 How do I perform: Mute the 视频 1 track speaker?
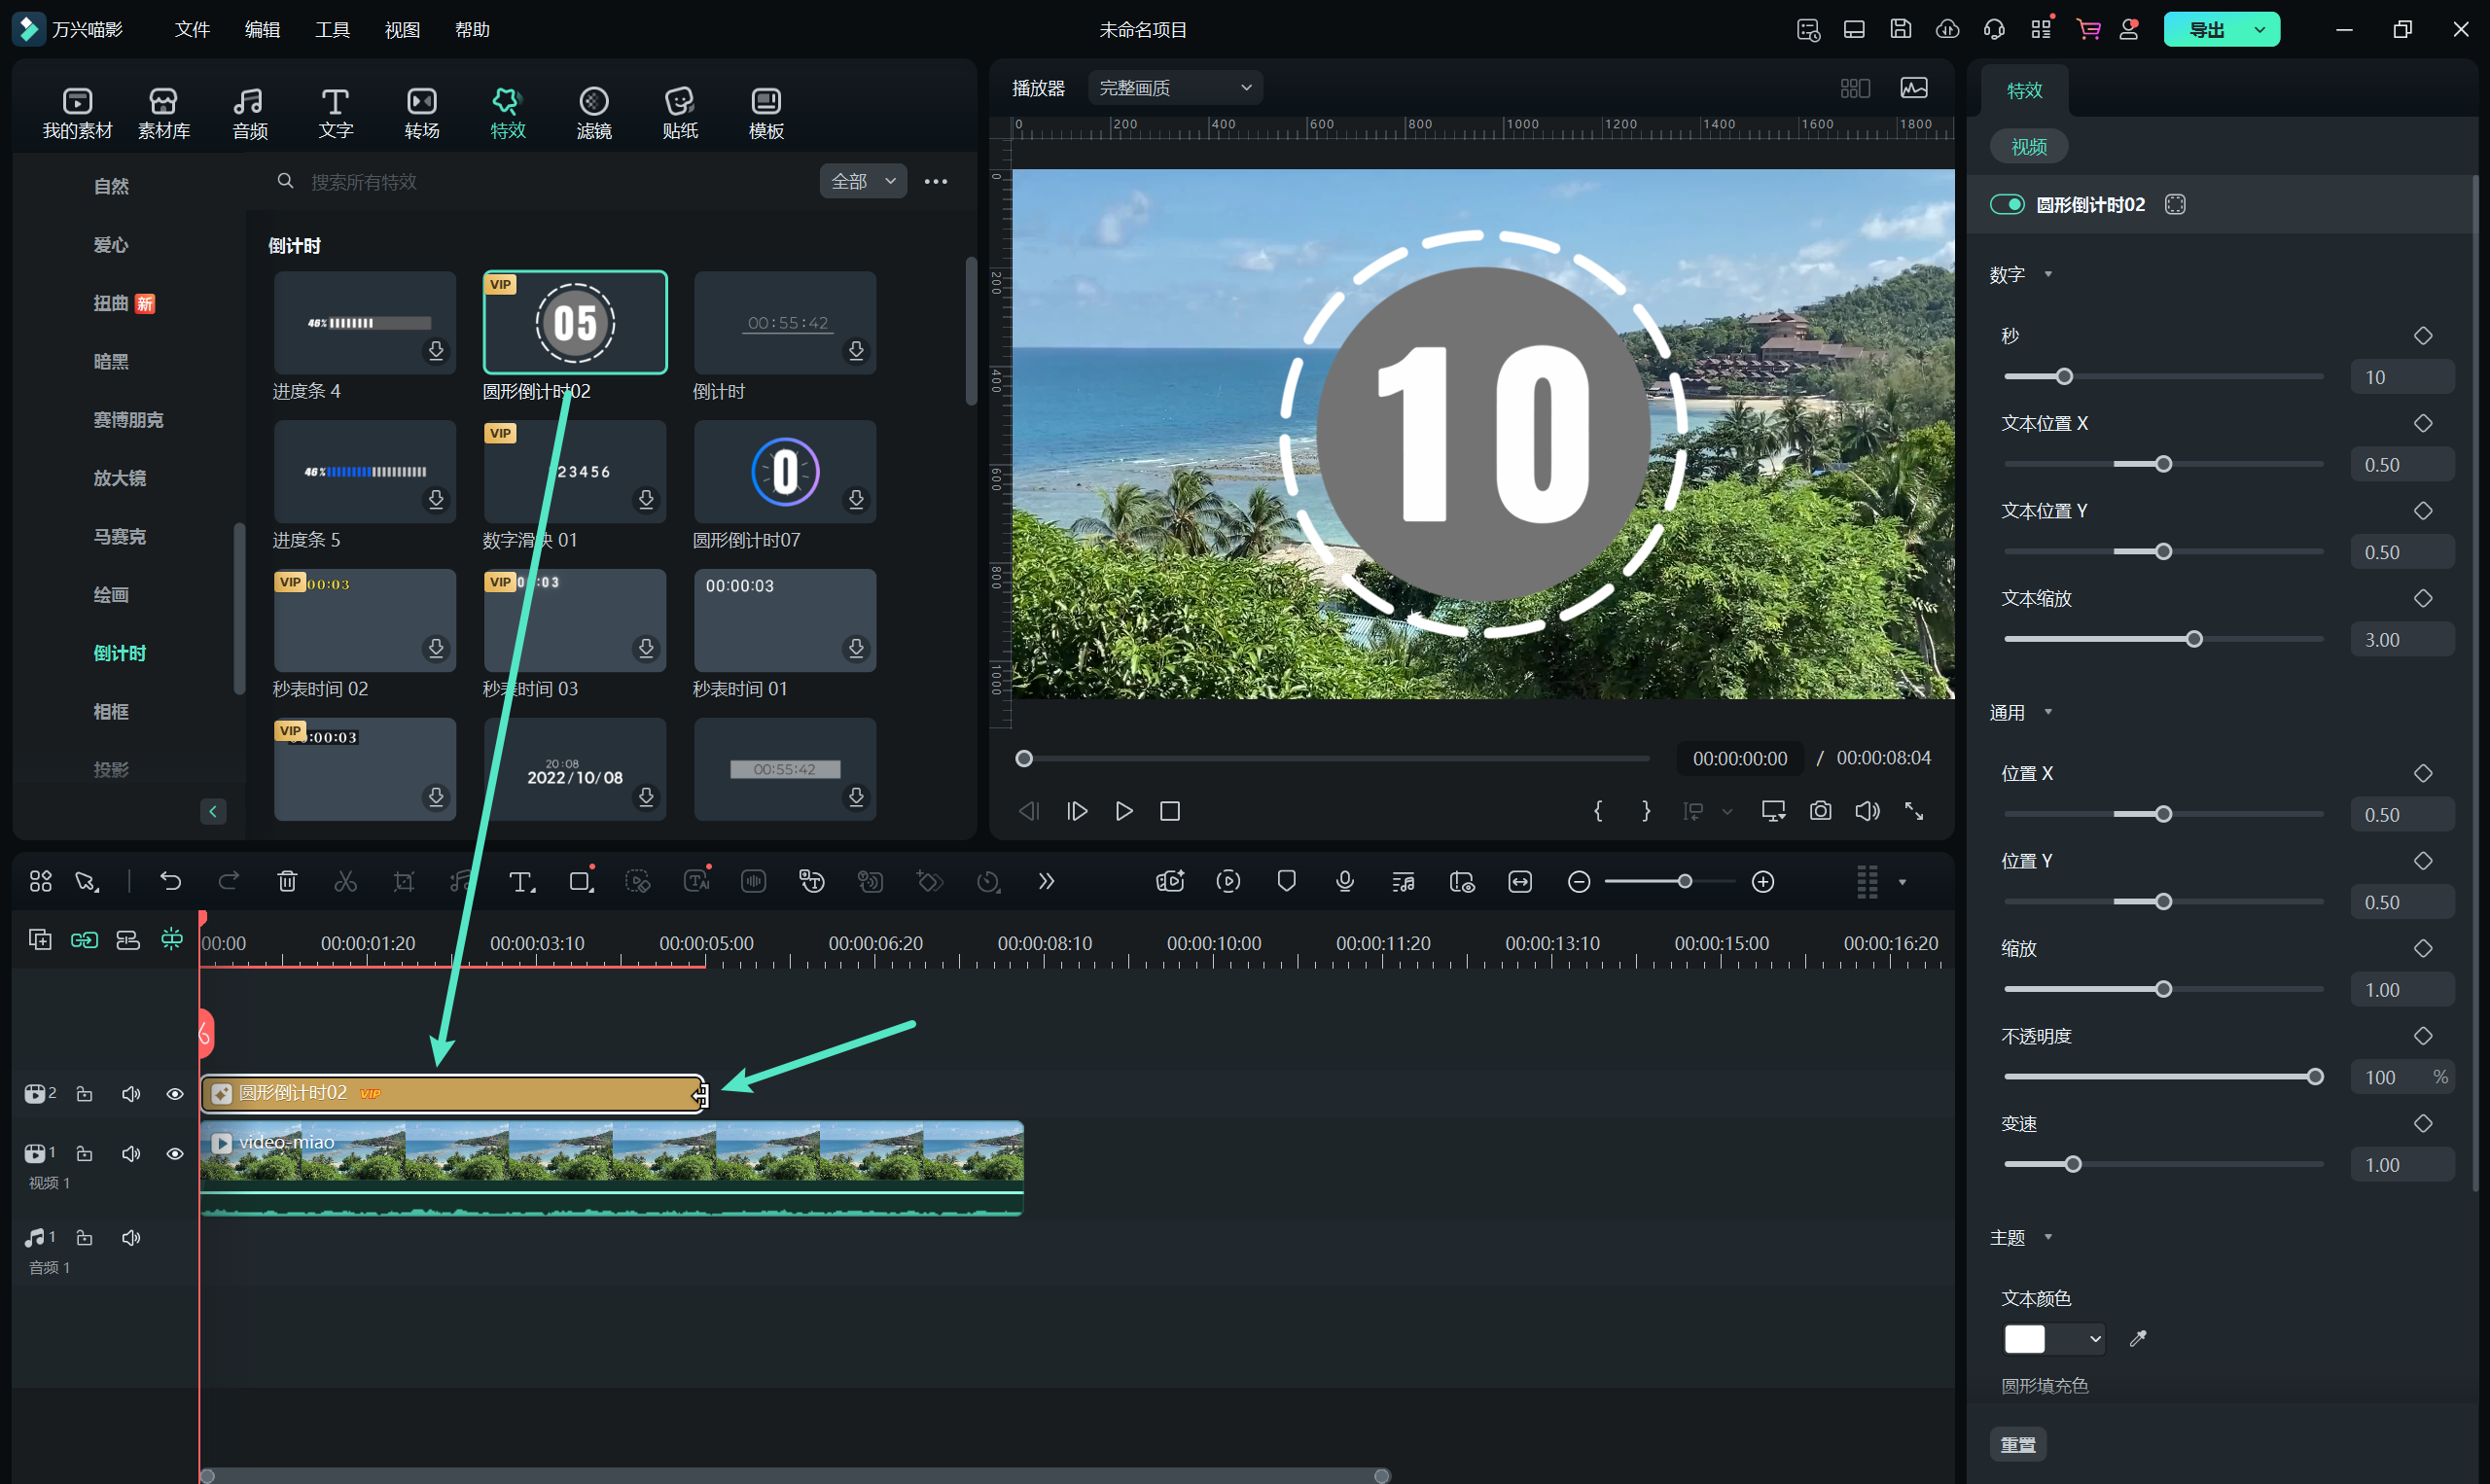[x=131, y=1154]
